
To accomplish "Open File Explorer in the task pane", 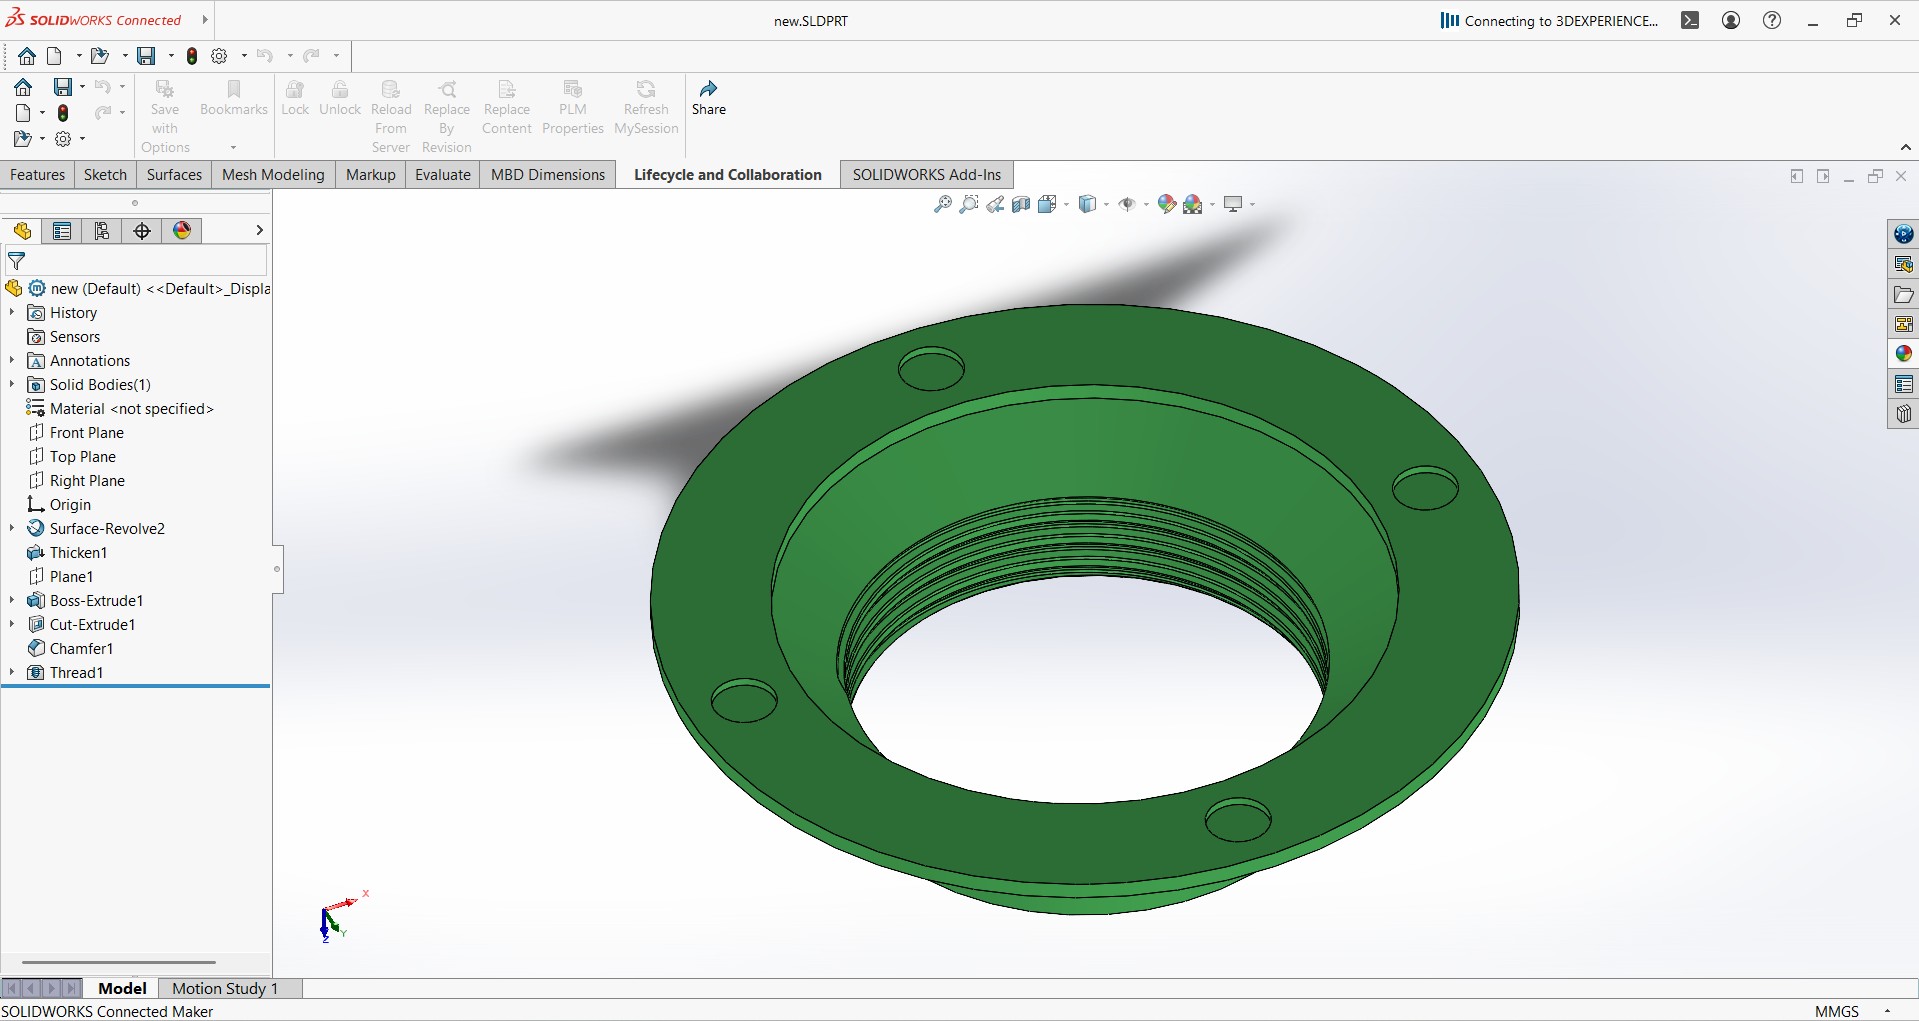I will (x=1903, y=294).
